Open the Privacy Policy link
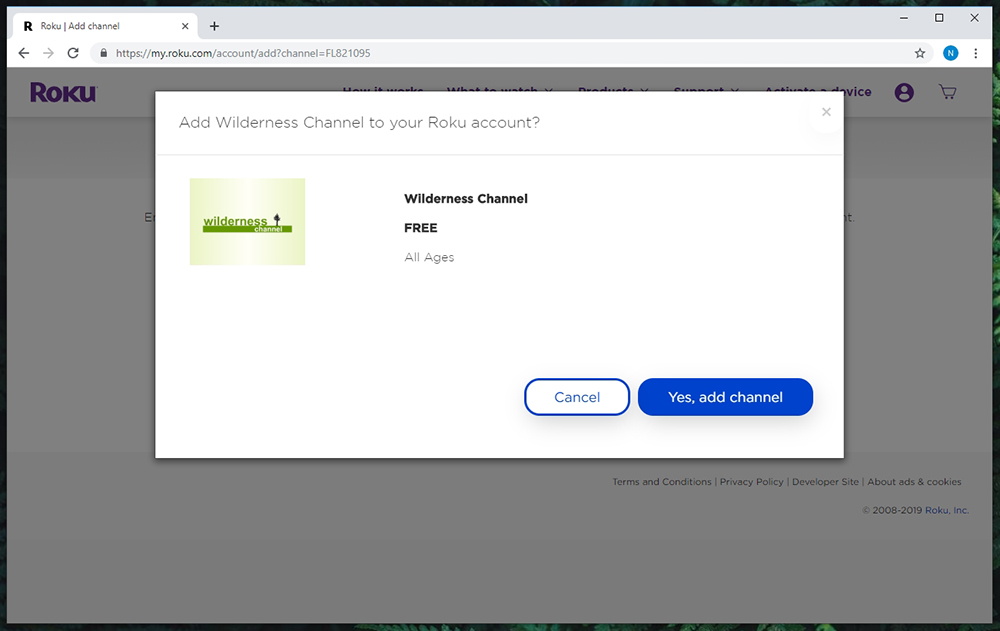This screenshot has width=1000, height=631. click(x=751, y=482)
